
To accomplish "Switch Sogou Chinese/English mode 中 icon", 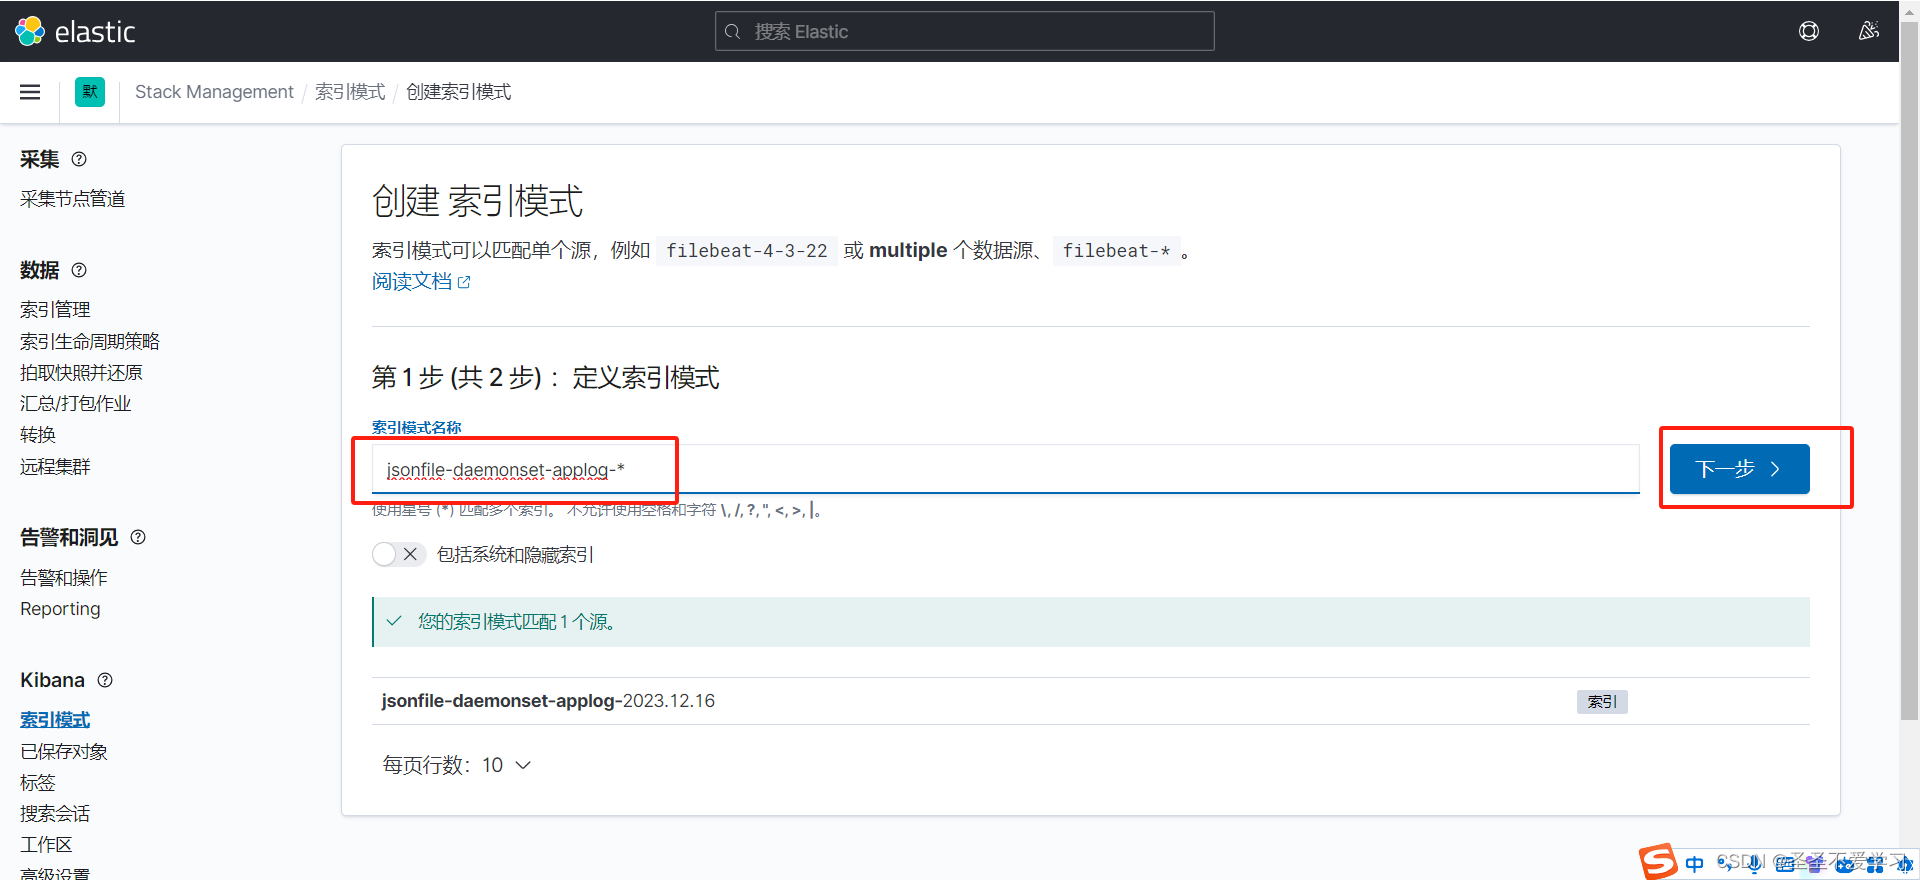I will pyautogui.click(x=1694, y=864).
